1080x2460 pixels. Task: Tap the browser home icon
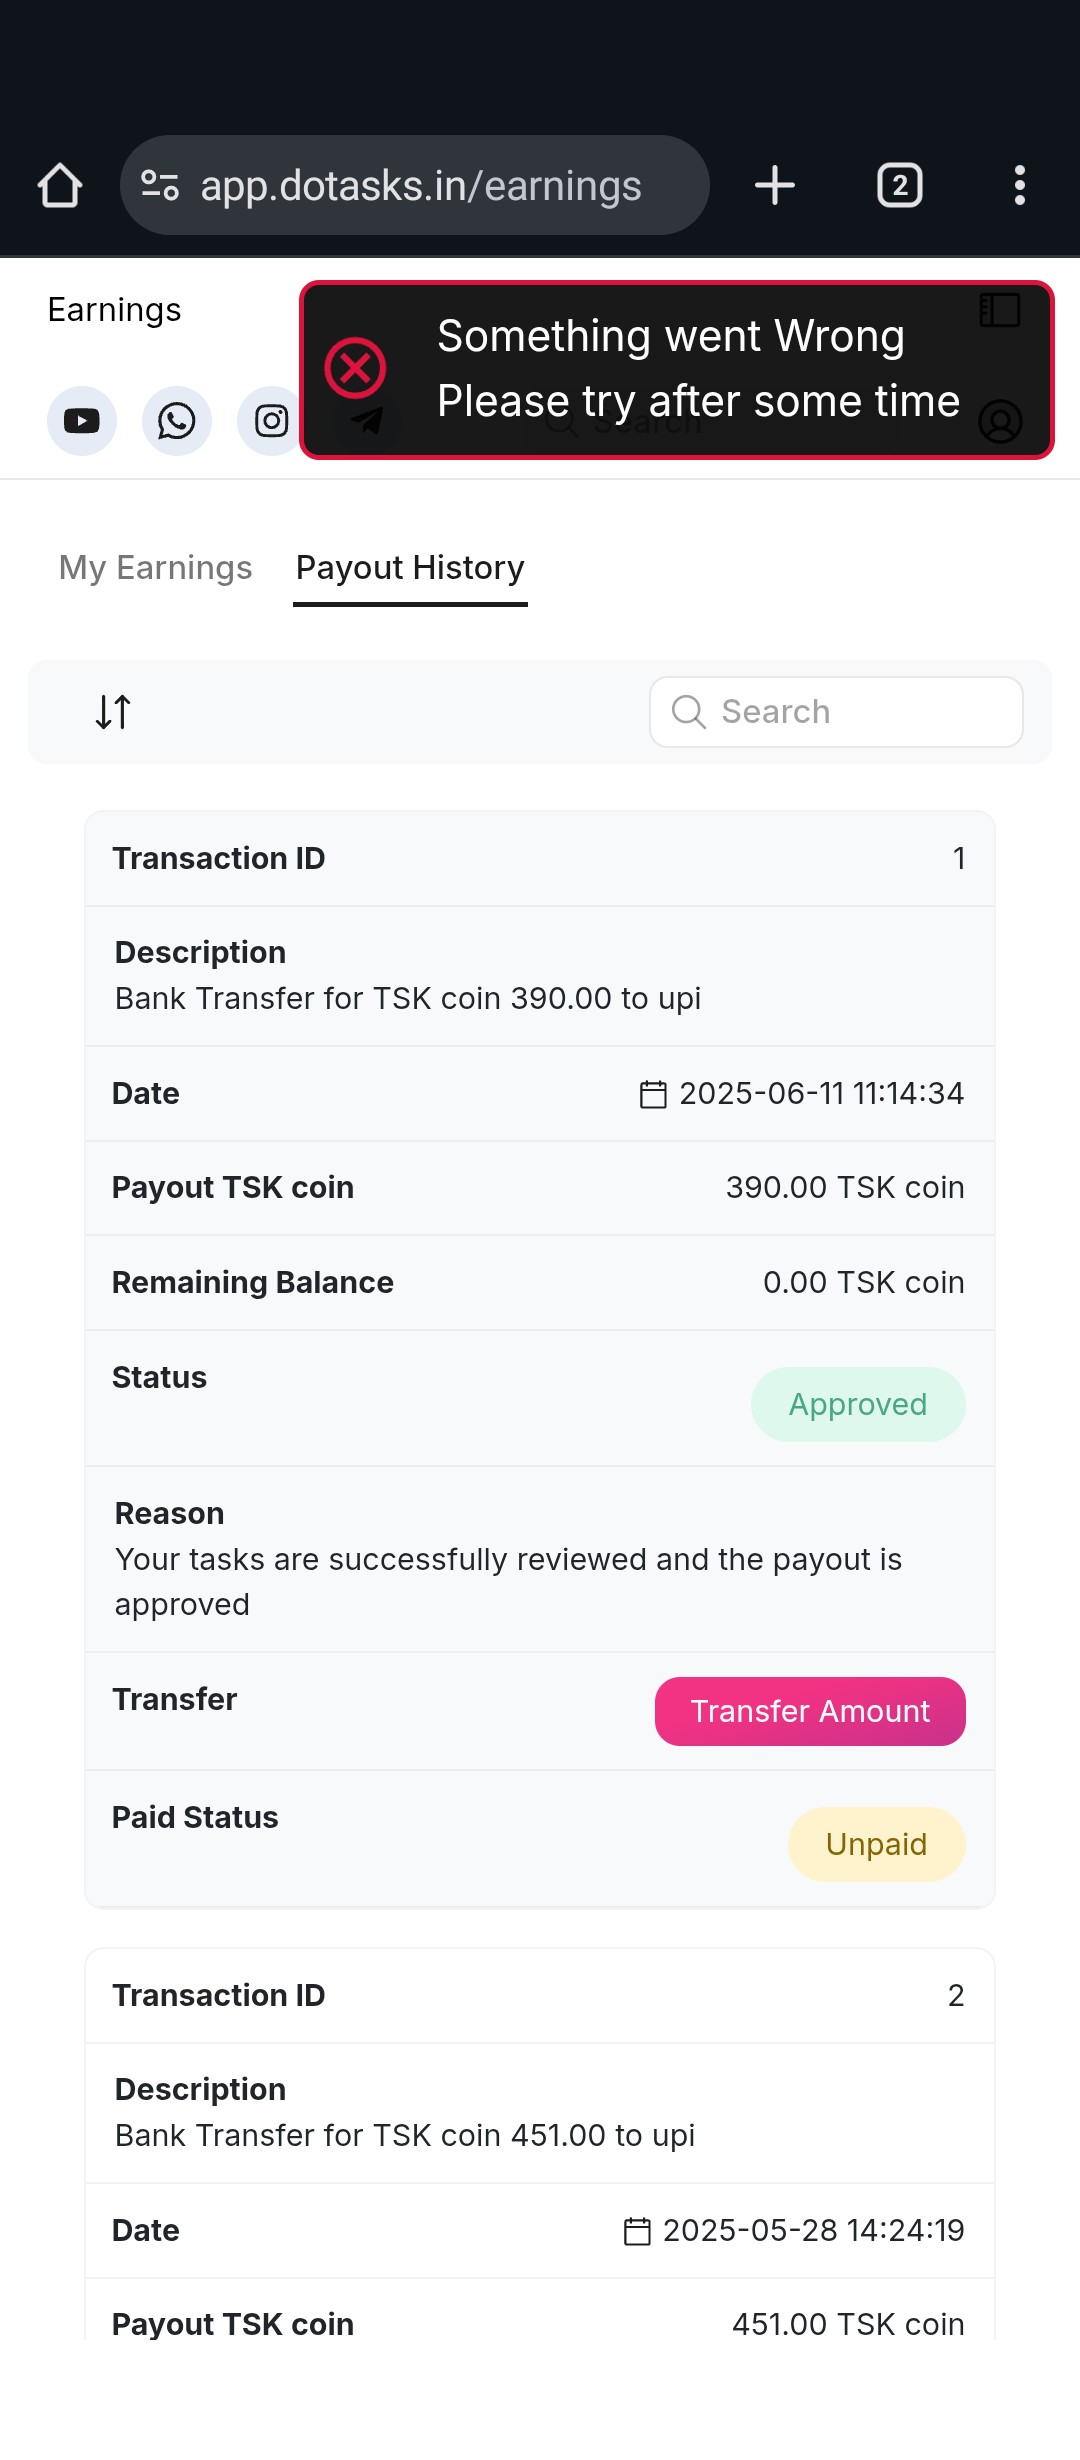click(x=60, y=185)
